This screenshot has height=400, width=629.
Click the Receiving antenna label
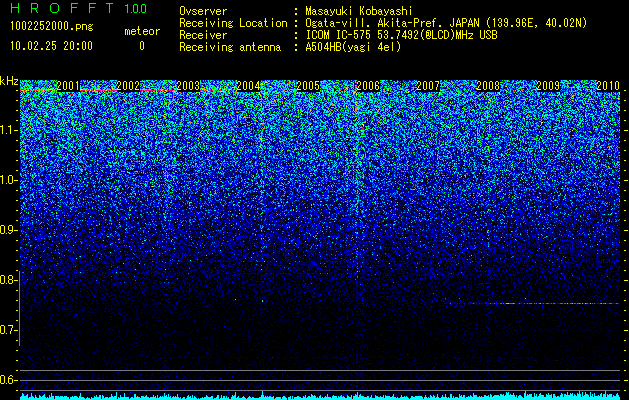pyautogui.click(x=230, y=47)
